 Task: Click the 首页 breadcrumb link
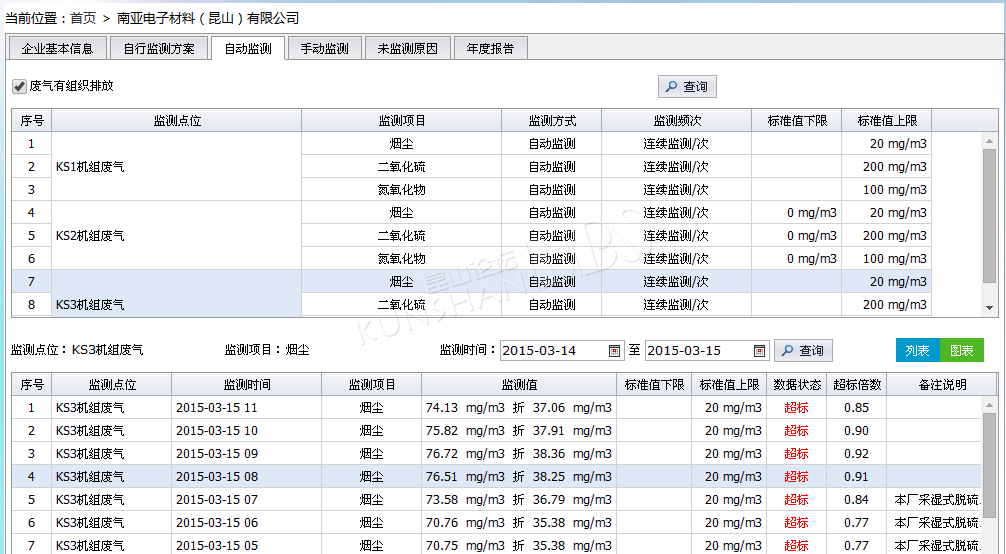tap(83, 18)
